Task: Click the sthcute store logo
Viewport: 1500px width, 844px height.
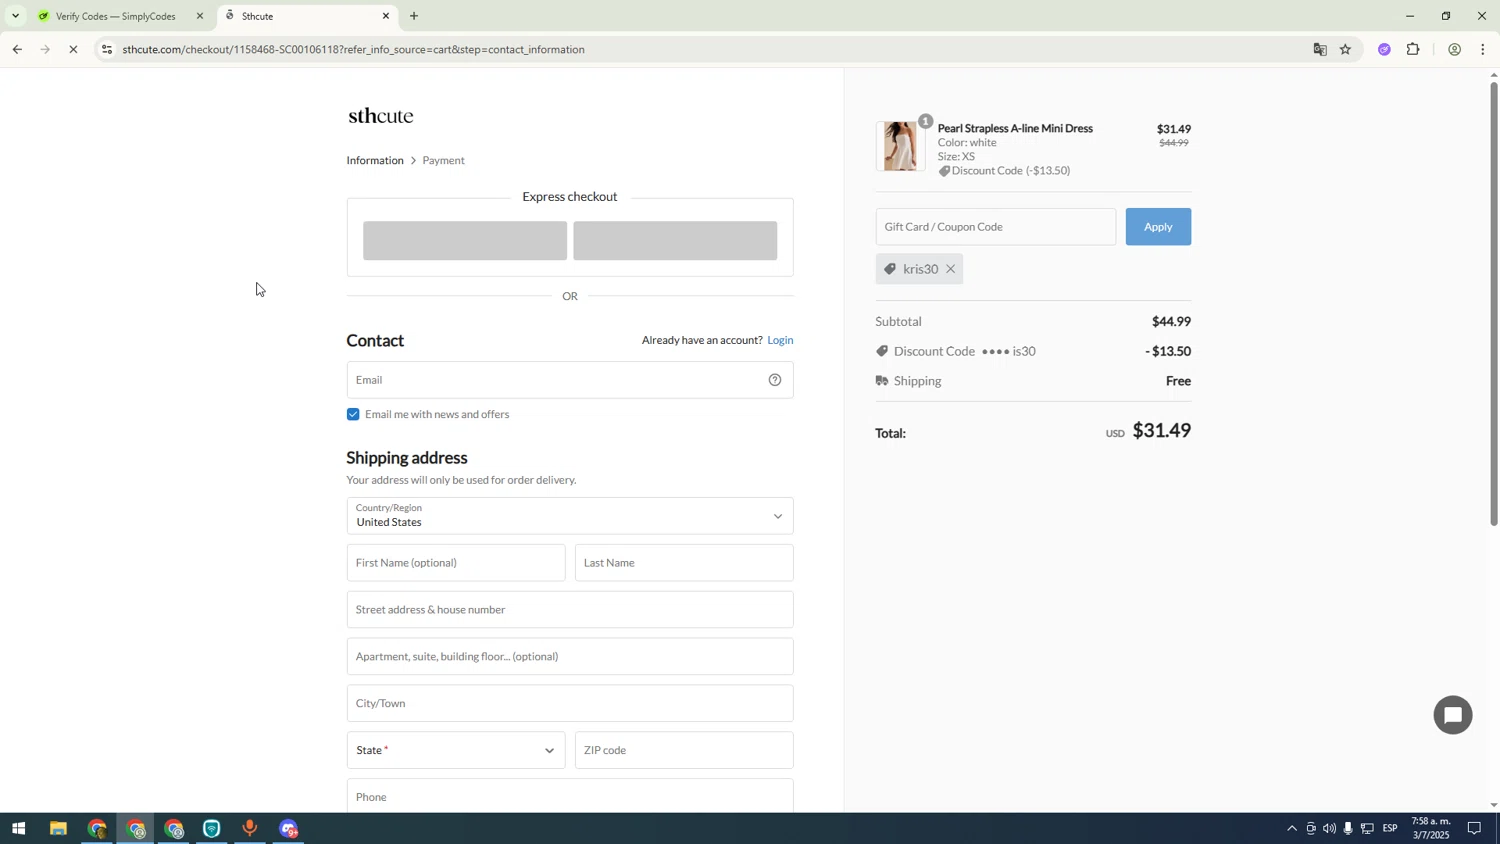Action: coord(381,116)
